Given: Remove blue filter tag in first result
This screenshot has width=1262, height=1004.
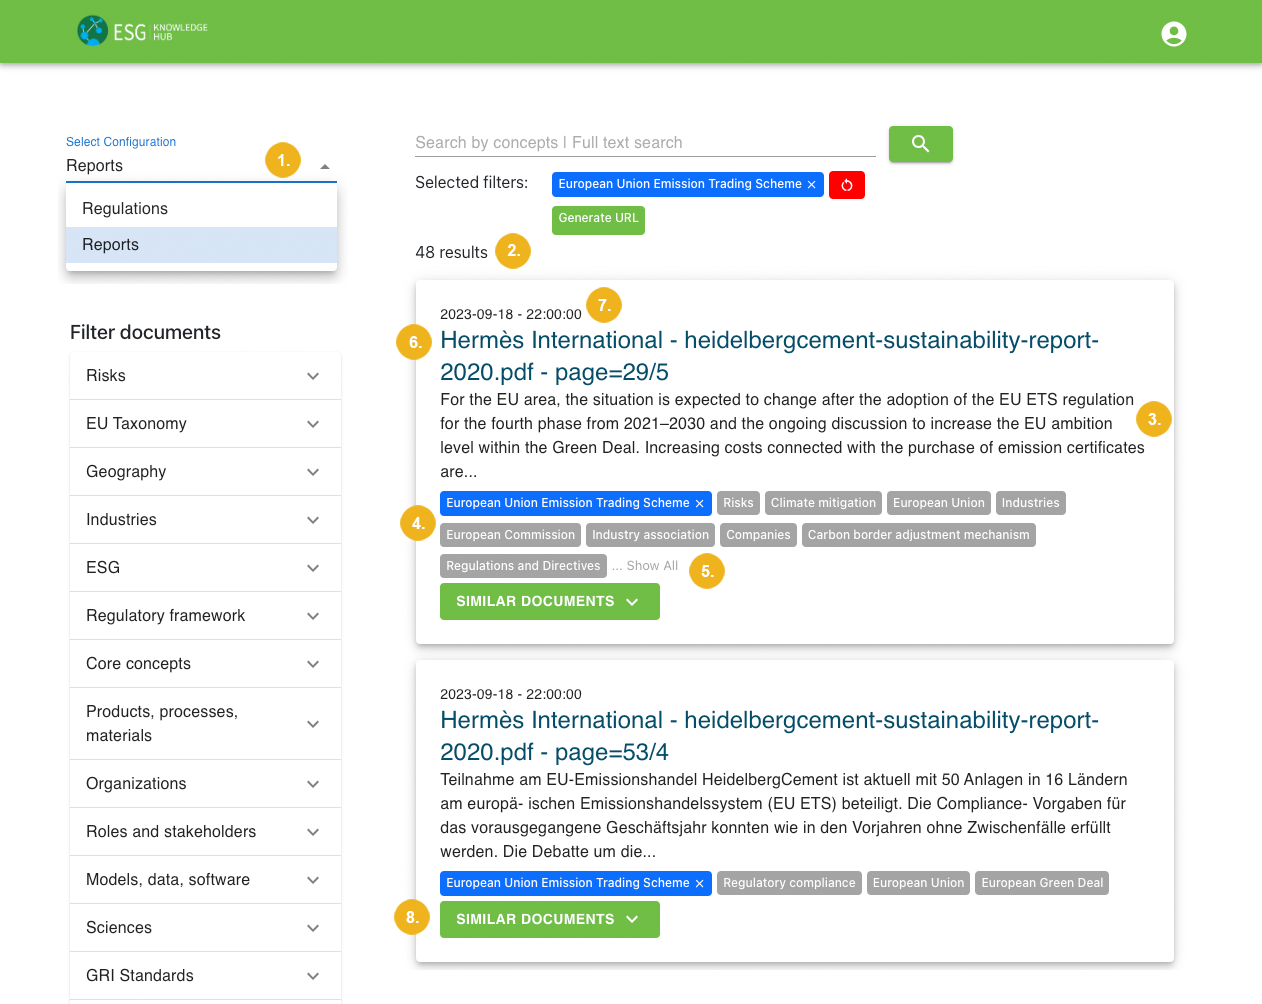Looking at the screenshot, I should (700, 504).
